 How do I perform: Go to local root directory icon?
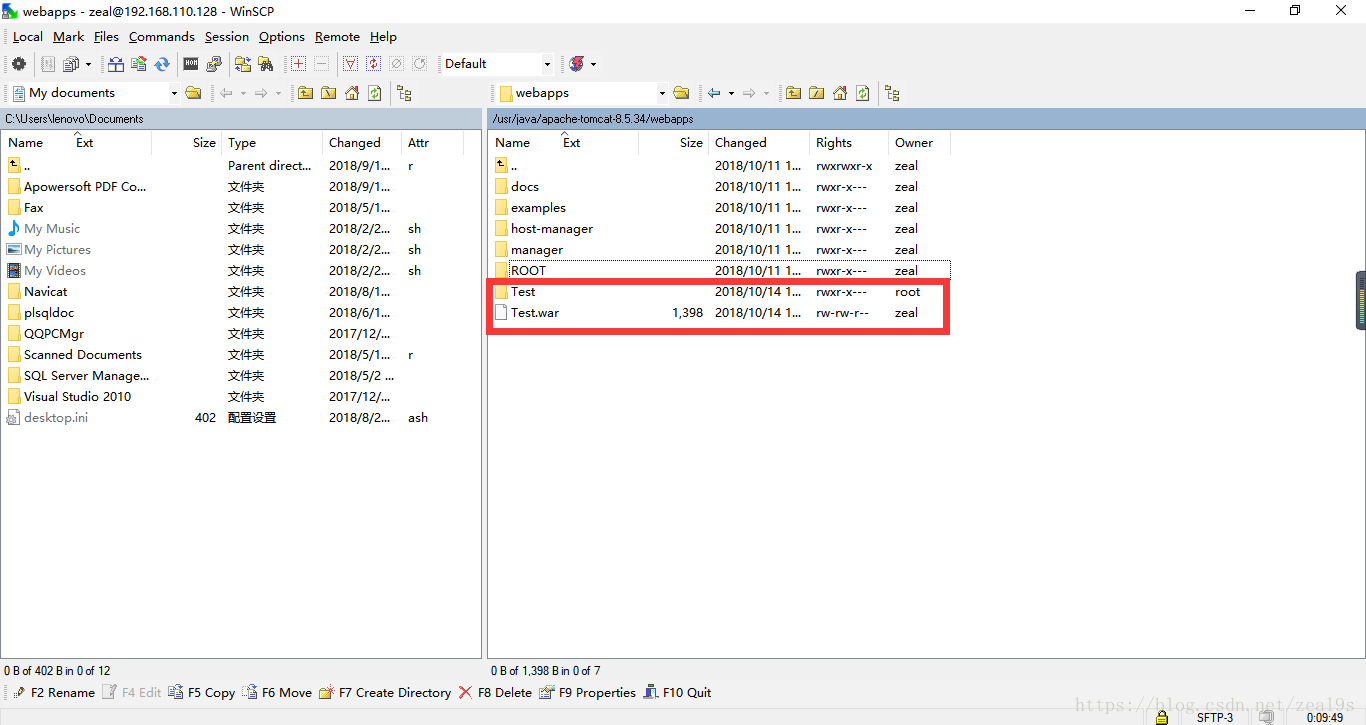click(328, 93)
